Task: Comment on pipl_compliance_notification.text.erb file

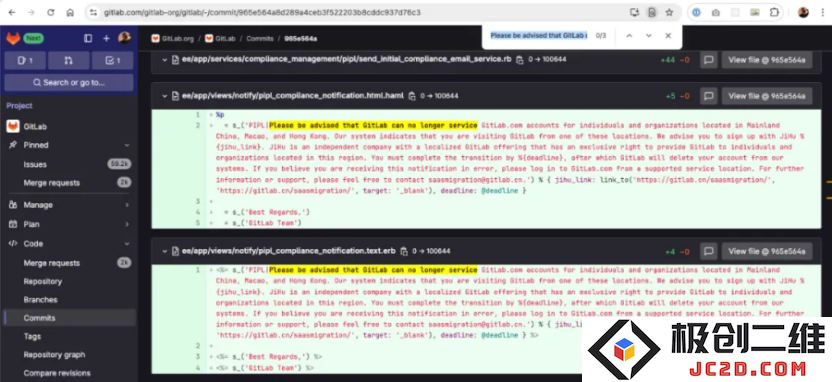Action: (x=708, y=251)
